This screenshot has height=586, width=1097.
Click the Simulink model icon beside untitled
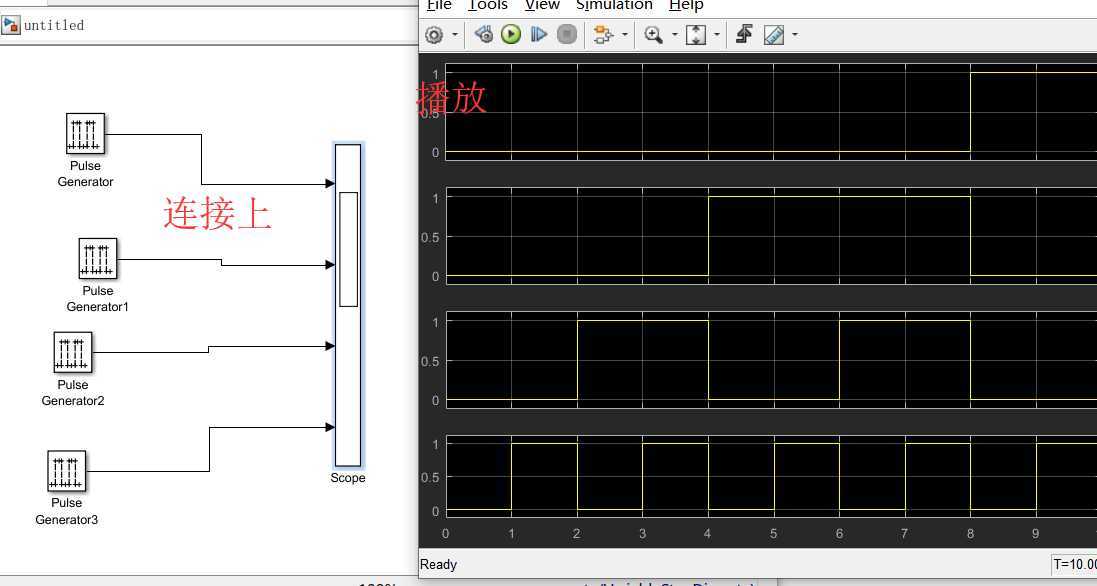(x=10, y=26)
